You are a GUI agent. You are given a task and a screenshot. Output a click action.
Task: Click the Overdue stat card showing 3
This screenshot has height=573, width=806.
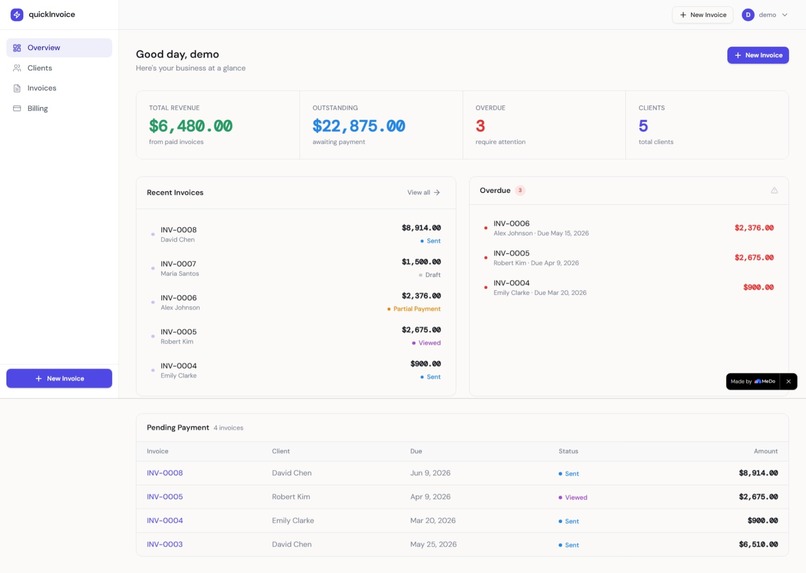544,125
